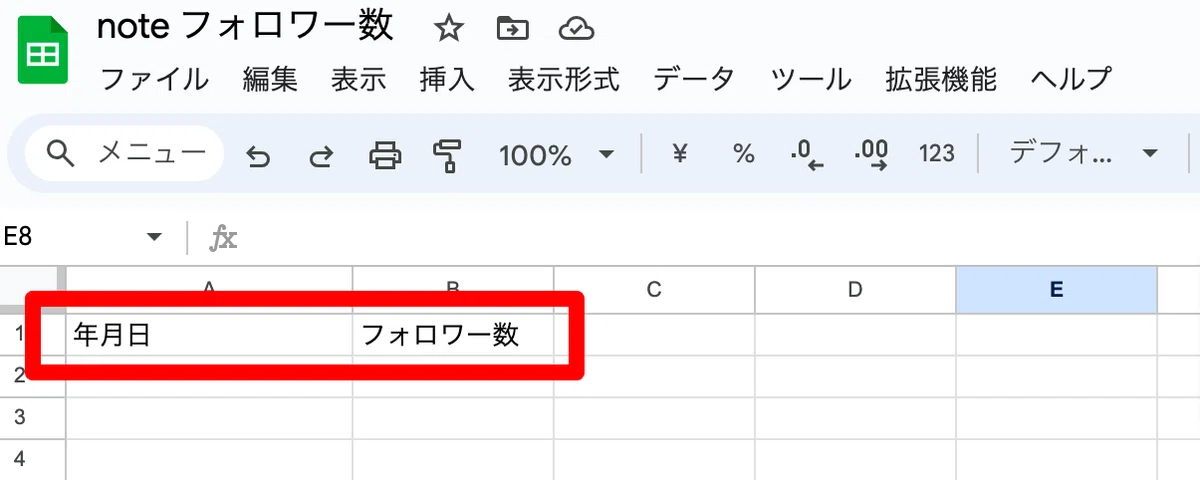Star the note フォロワー数 document

pos(449,29)
